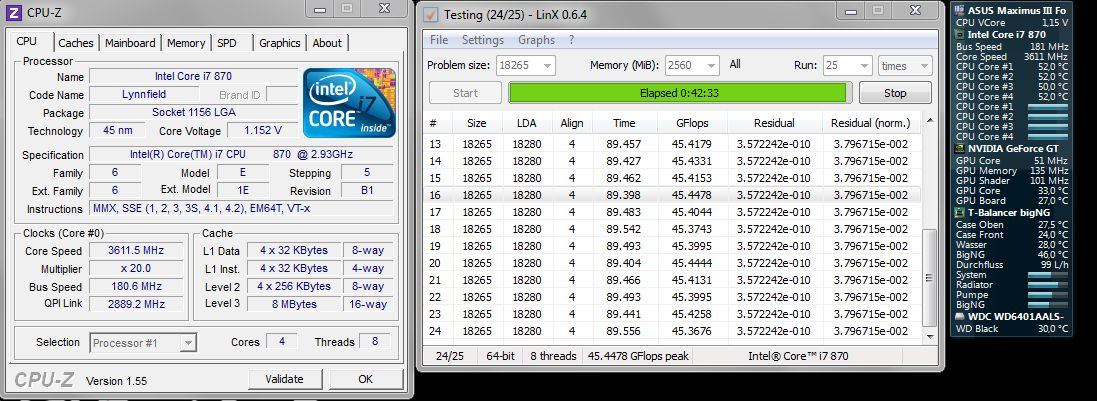Click the LinX results scroll up arrow
Viewport: 1097px width, 401px height.
pos(928,120)
